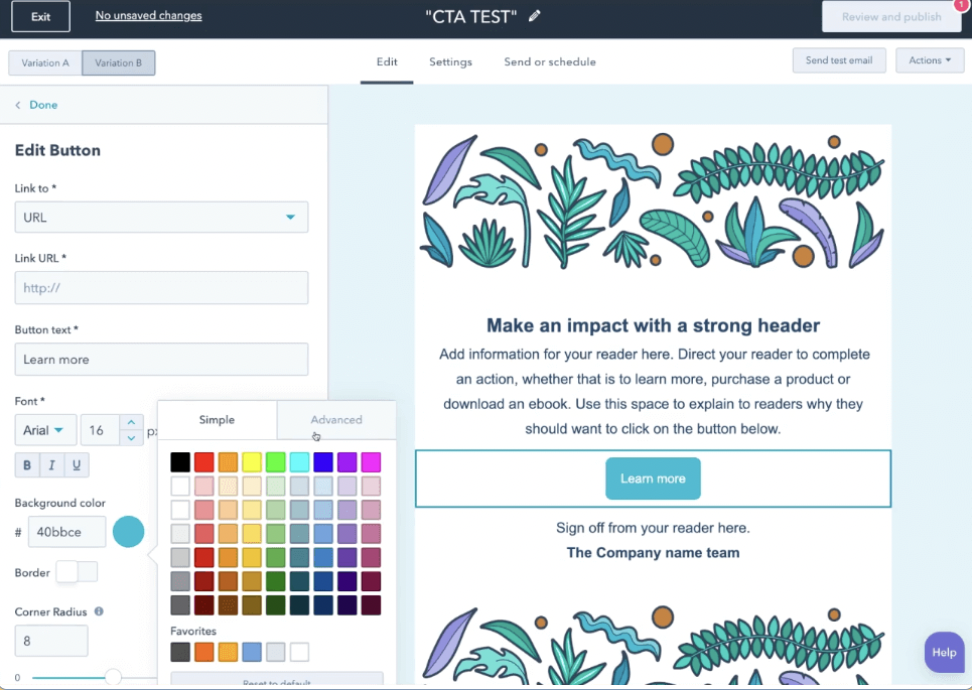972x690 pixels.
Task: Select the Variation A tab
Action: (x=44, y=62)
